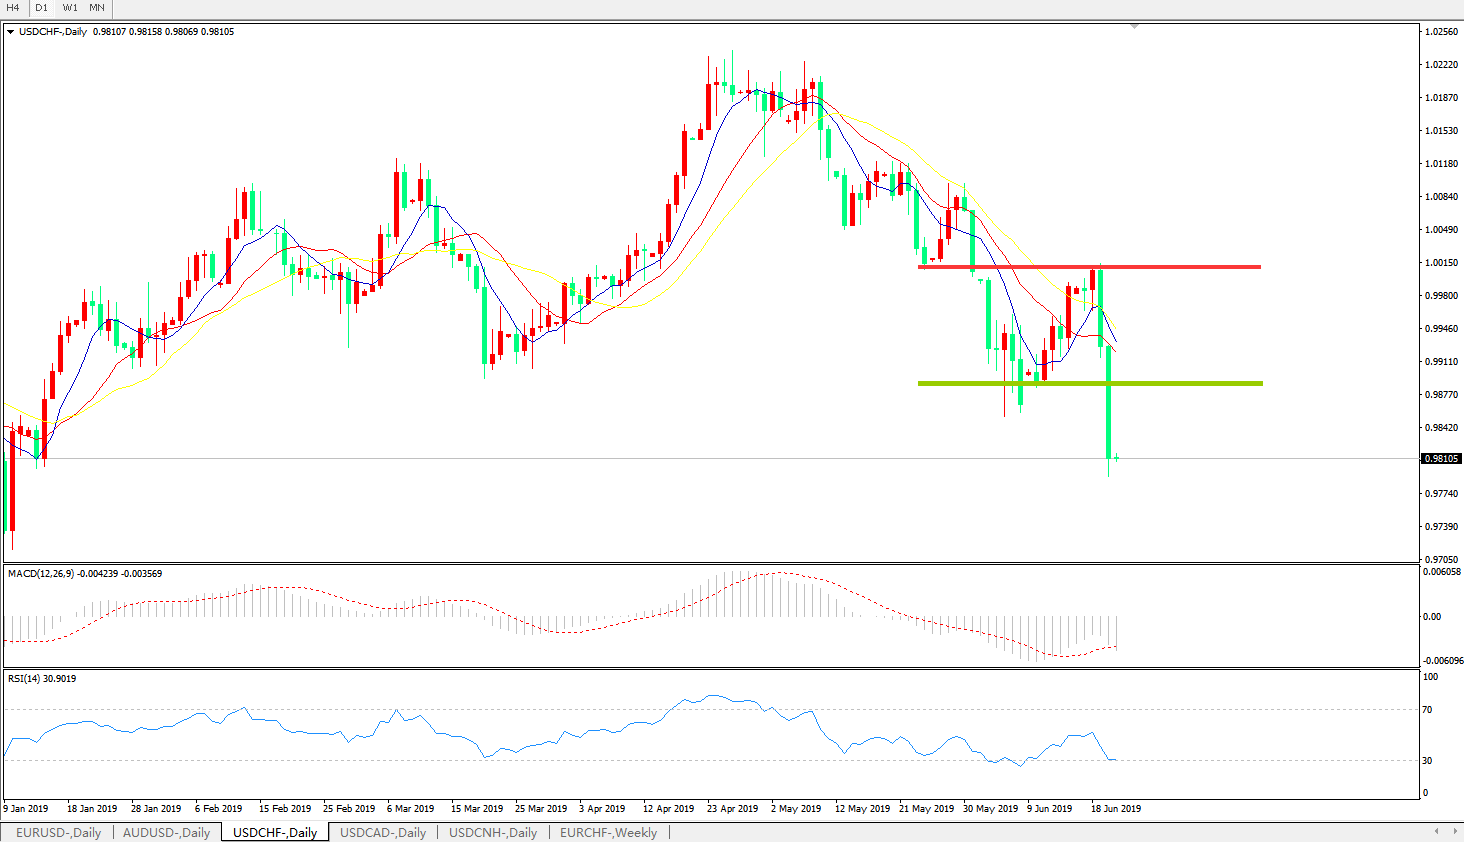Click the 18 Jun 2019 date label
Image resolution: width=1464 pixels, height=842 pixels.
pos(1115,808)
